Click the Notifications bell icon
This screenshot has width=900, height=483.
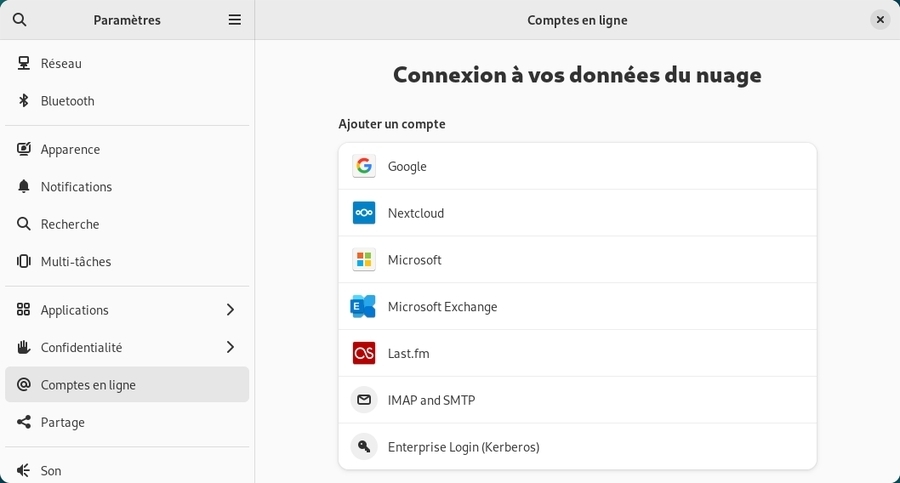[x=24, y=187]
